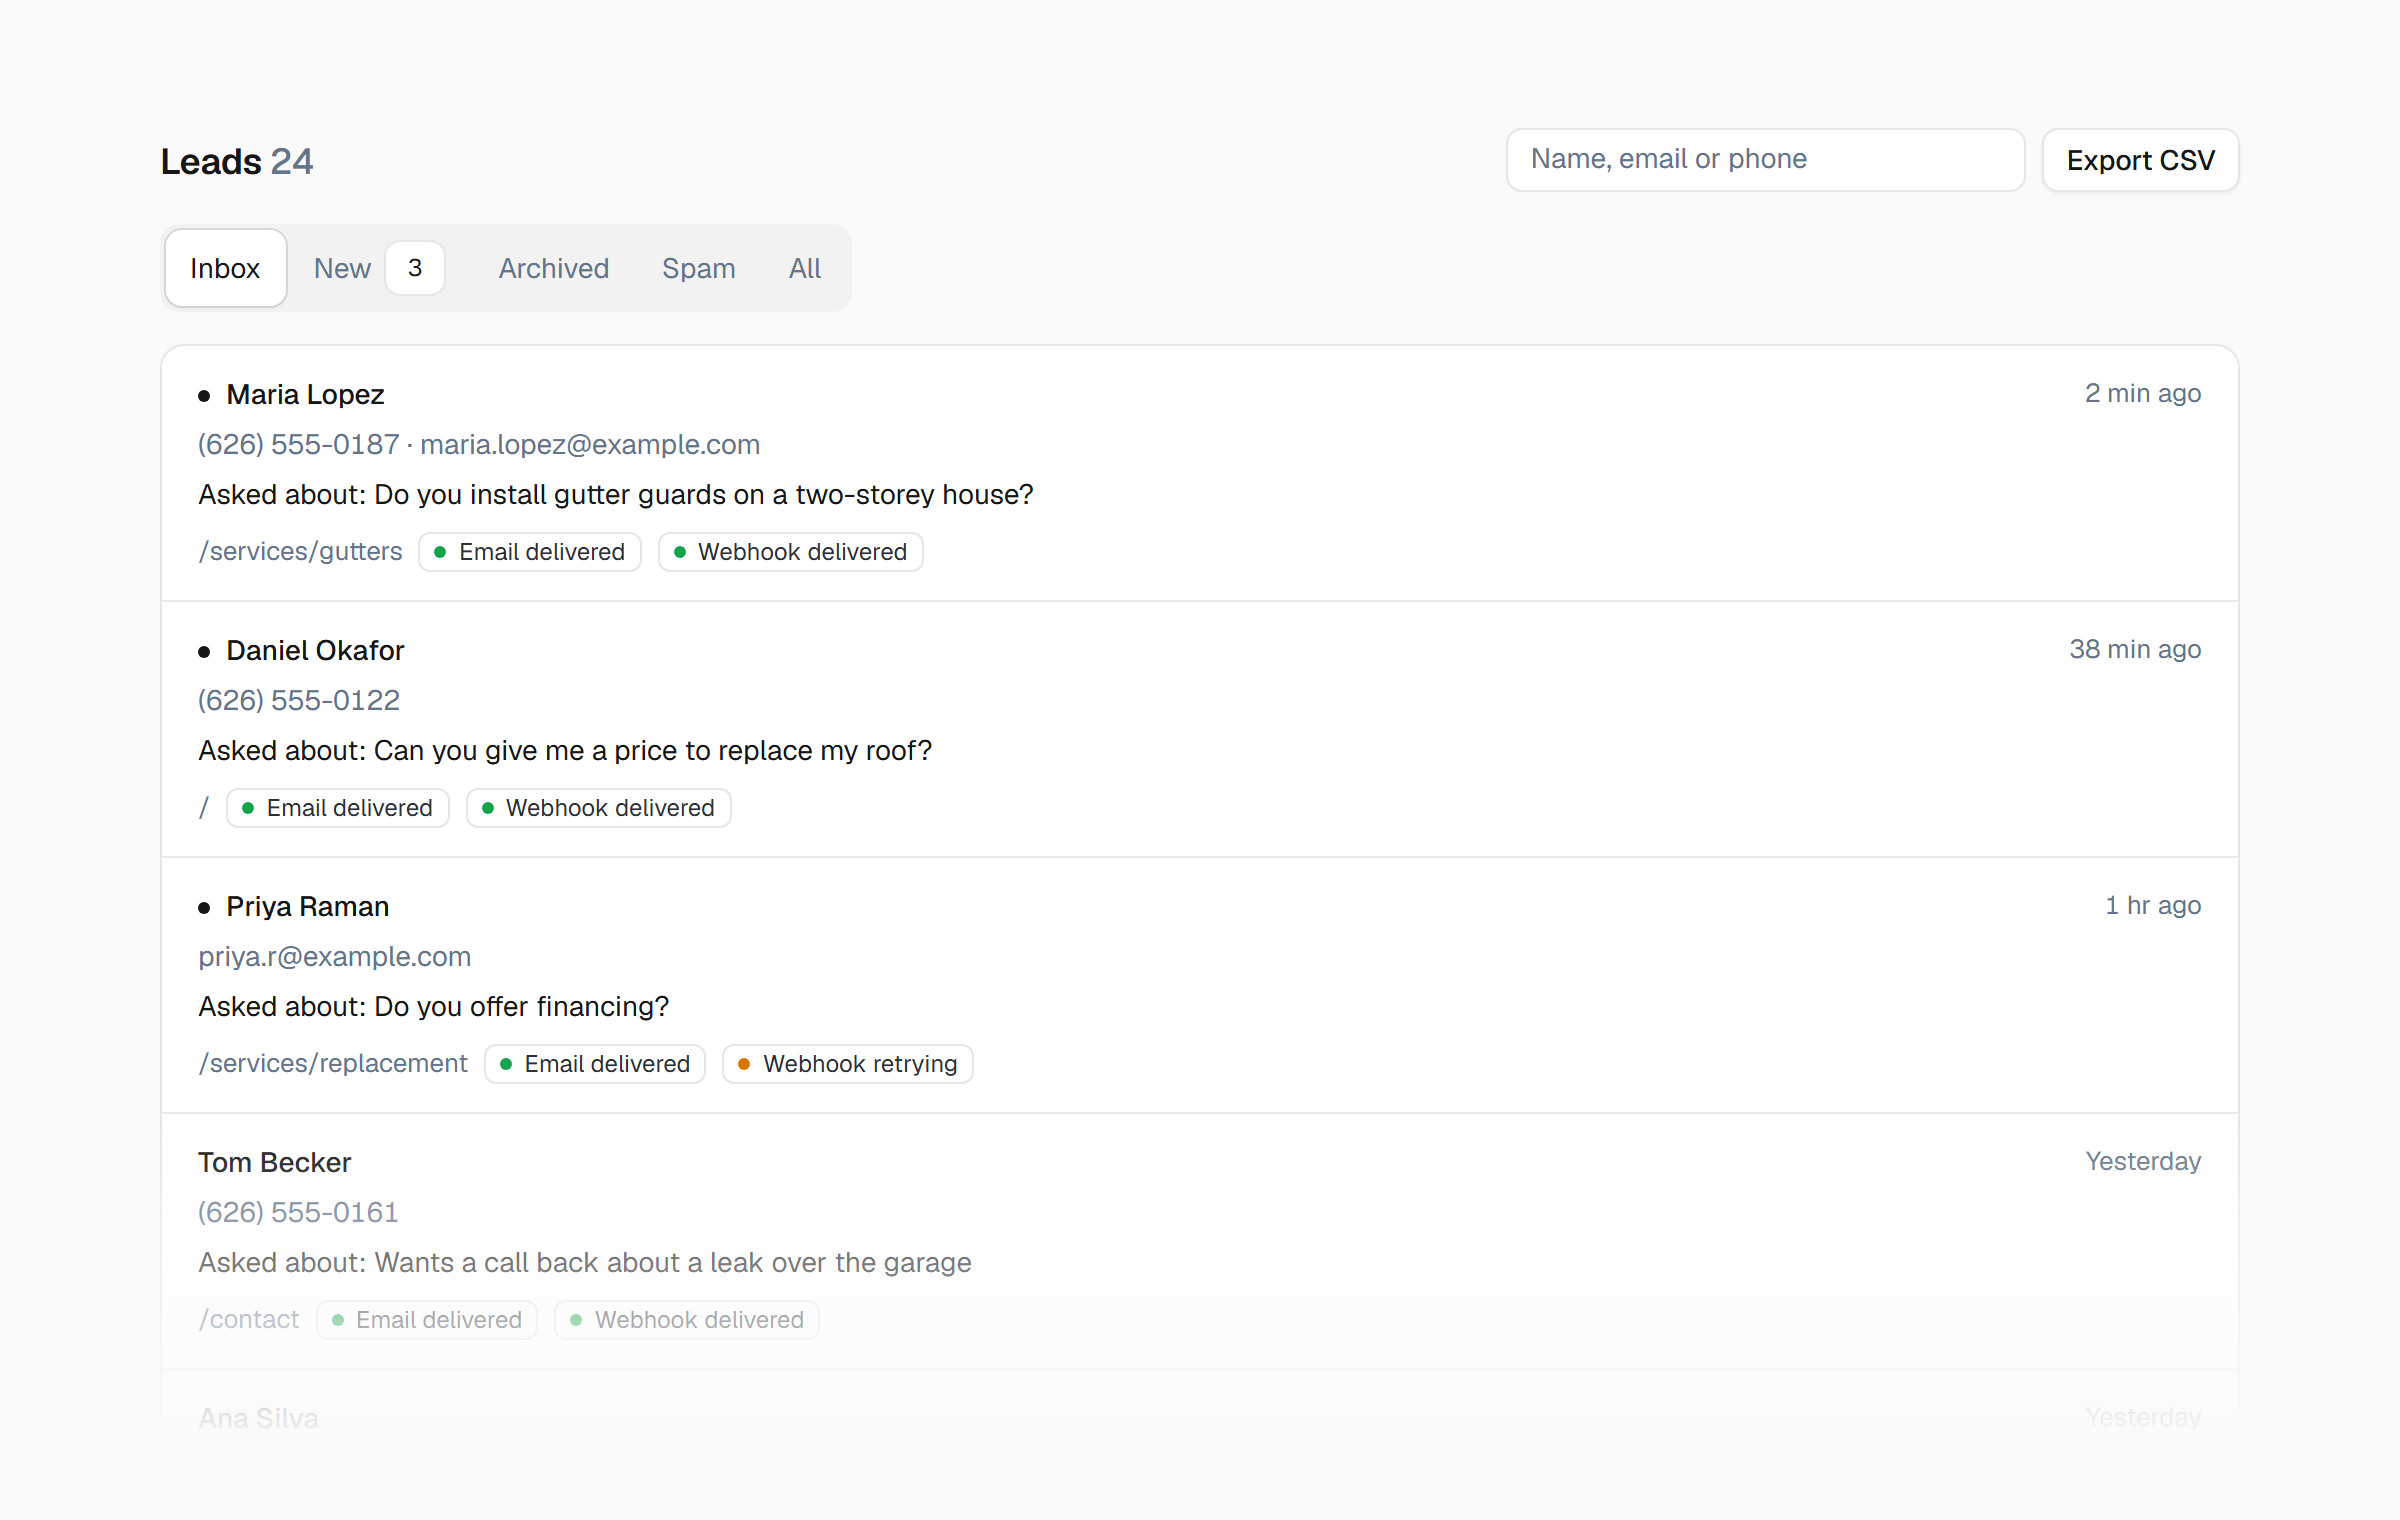This screenshot has height=1520, width=2400.
Task: Click the /contact page path
Action: pos(249,1319)
